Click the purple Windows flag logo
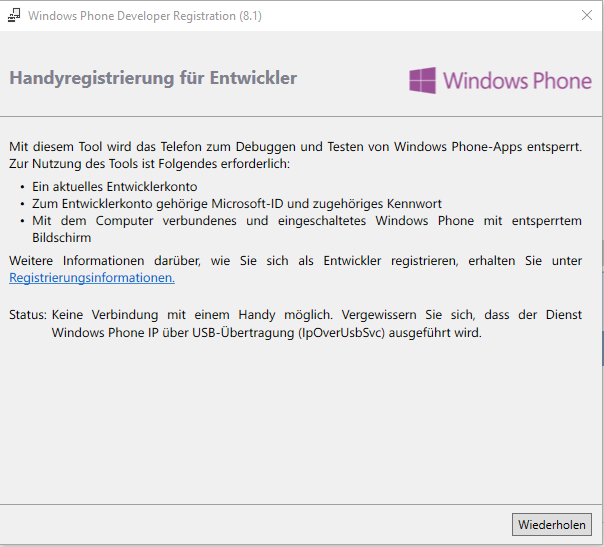The image size is (604, 547). (423, 81)
